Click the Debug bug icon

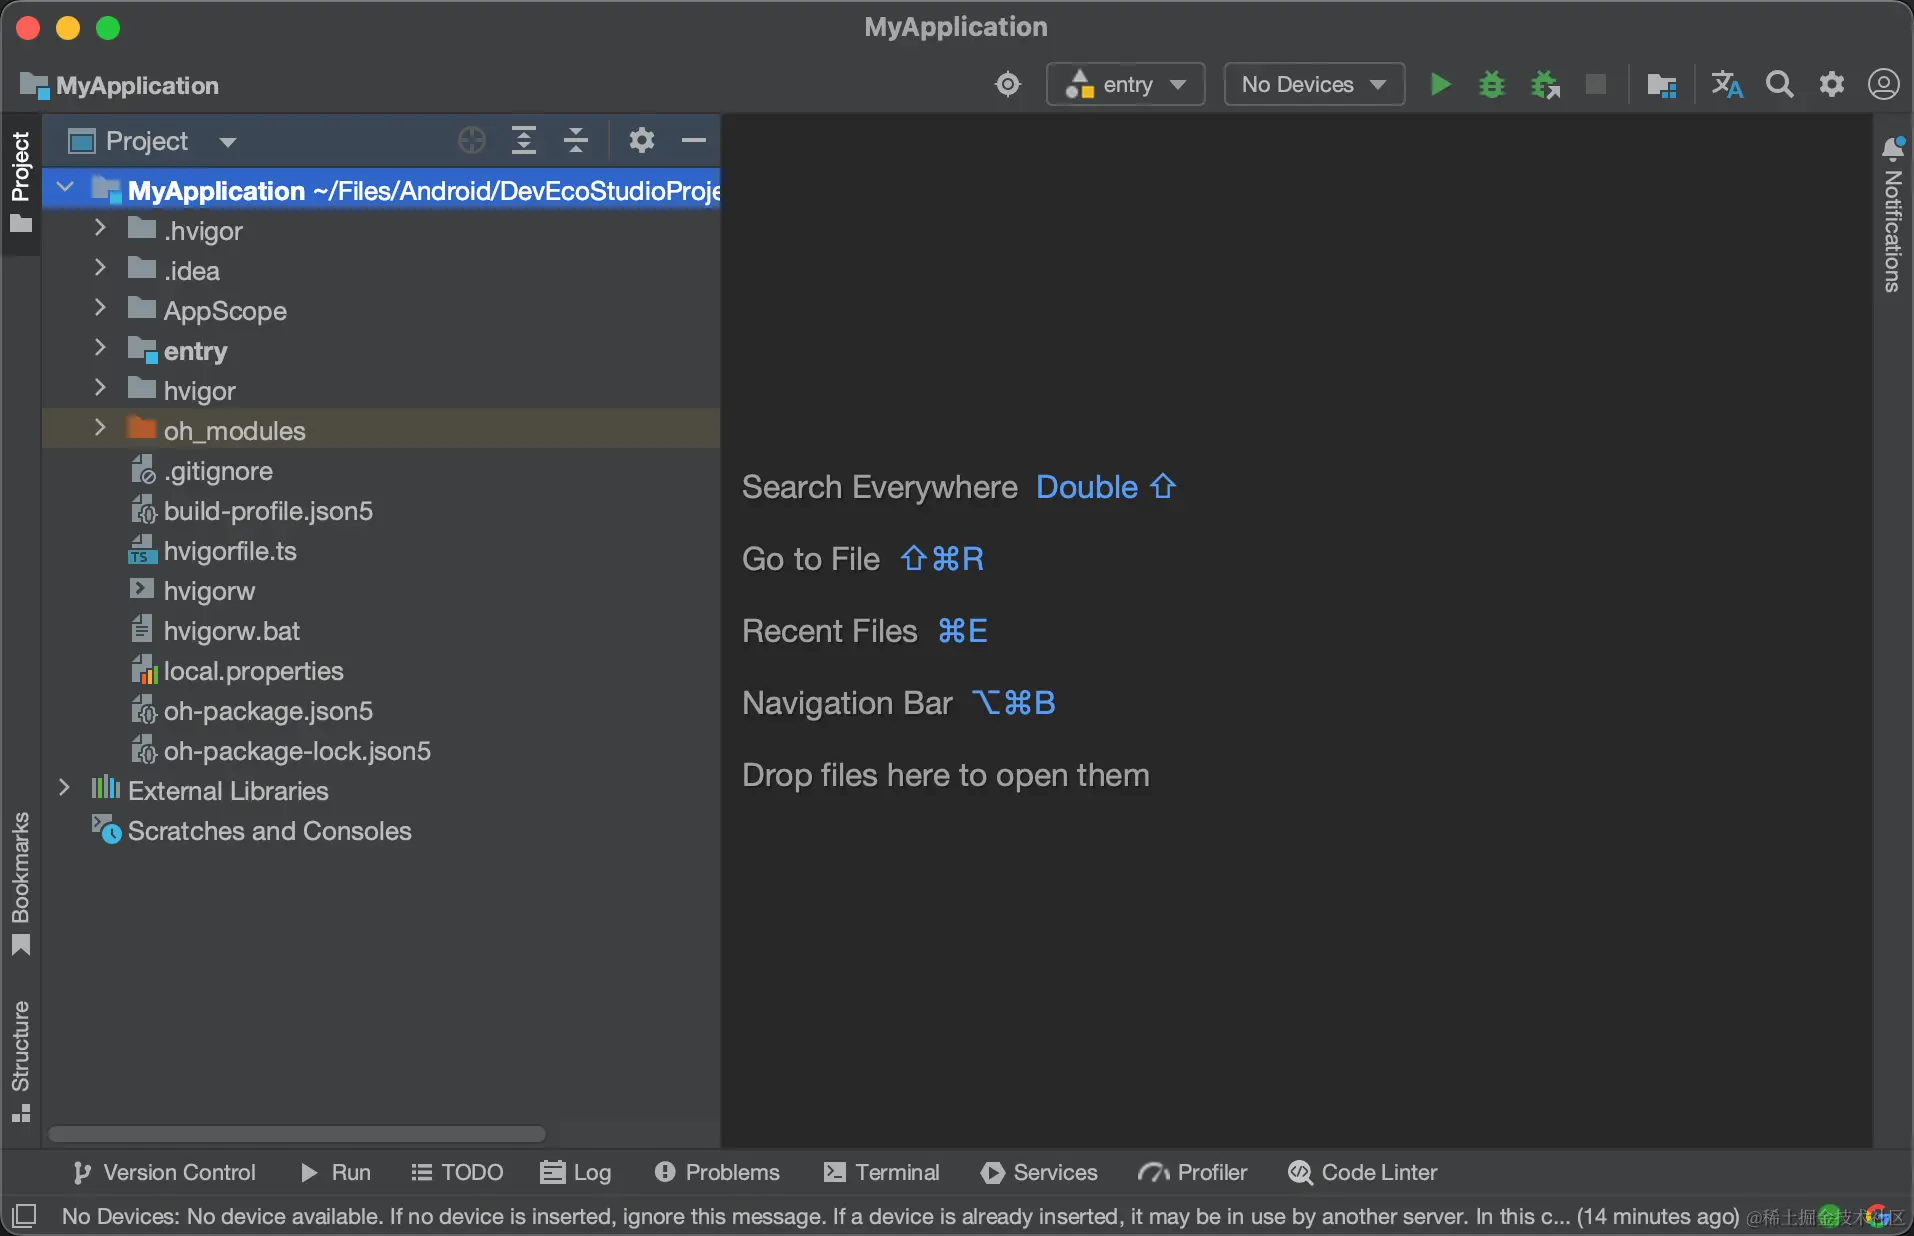pyautogui.click(x=1492, y=85)
